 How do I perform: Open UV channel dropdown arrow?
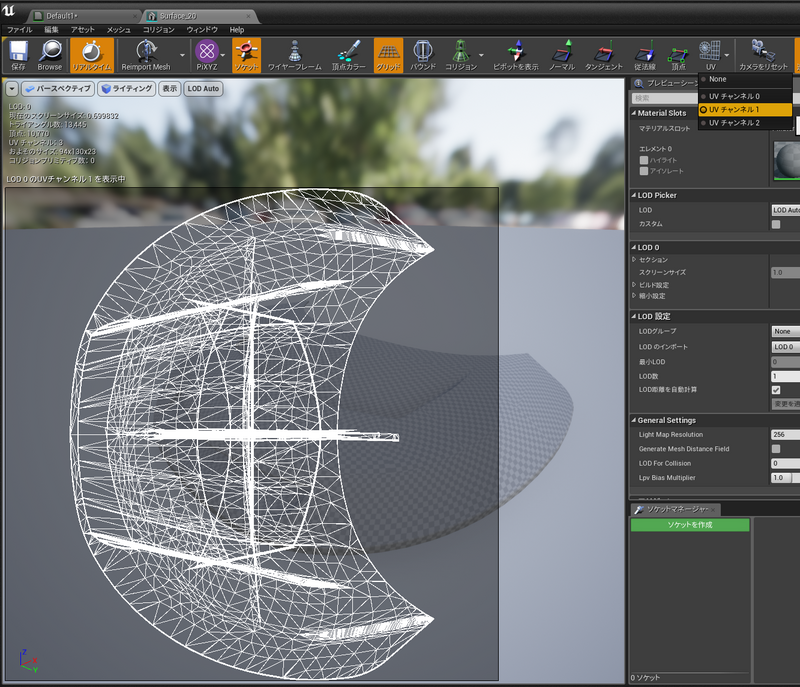(727, 55)
